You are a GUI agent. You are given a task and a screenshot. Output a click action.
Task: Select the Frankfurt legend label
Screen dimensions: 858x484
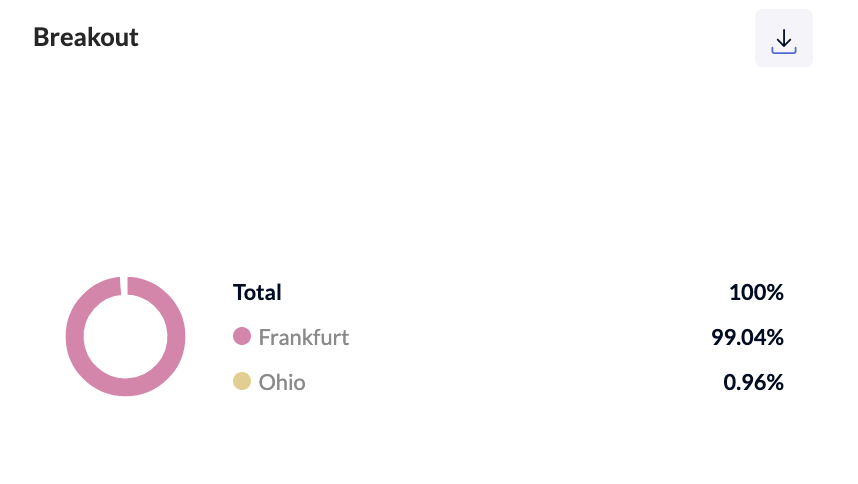pos(303,337)
